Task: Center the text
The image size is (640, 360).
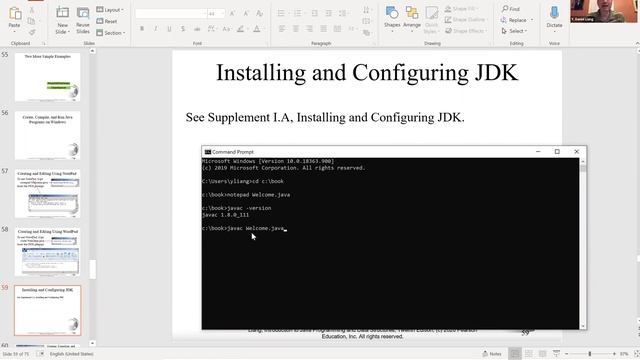Action: (296, 29)
